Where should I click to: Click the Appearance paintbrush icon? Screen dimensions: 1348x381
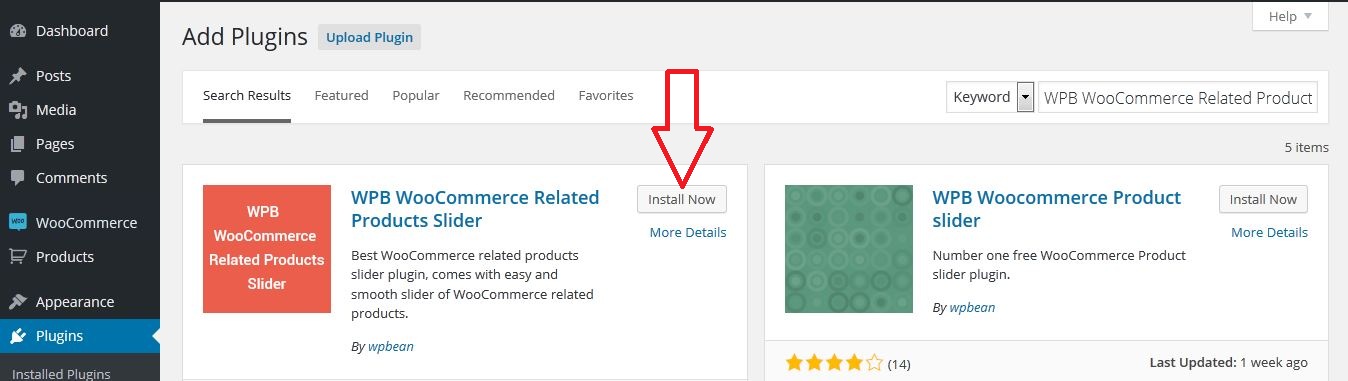(x=17, y=302)
